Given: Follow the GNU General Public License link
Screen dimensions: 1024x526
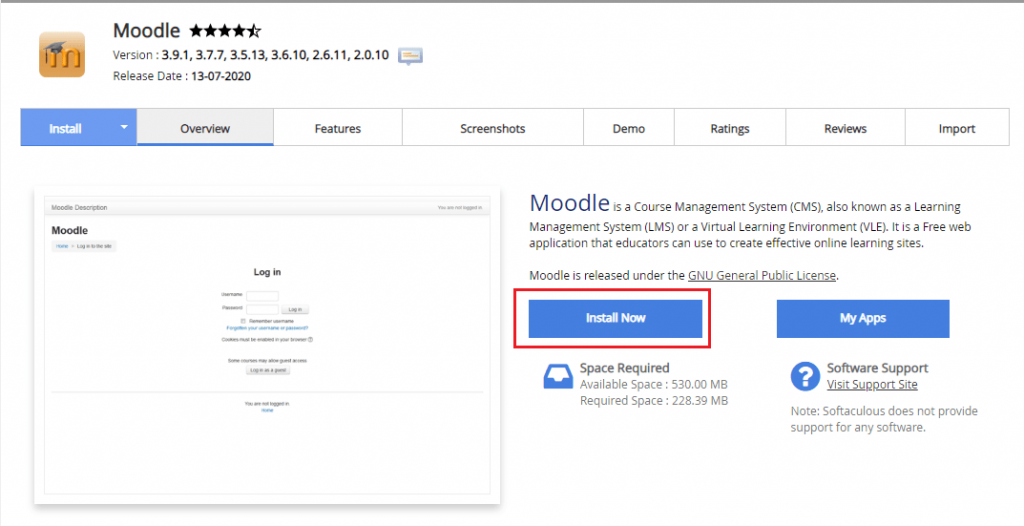Looking at the screenshot, I should click(761, 275).
